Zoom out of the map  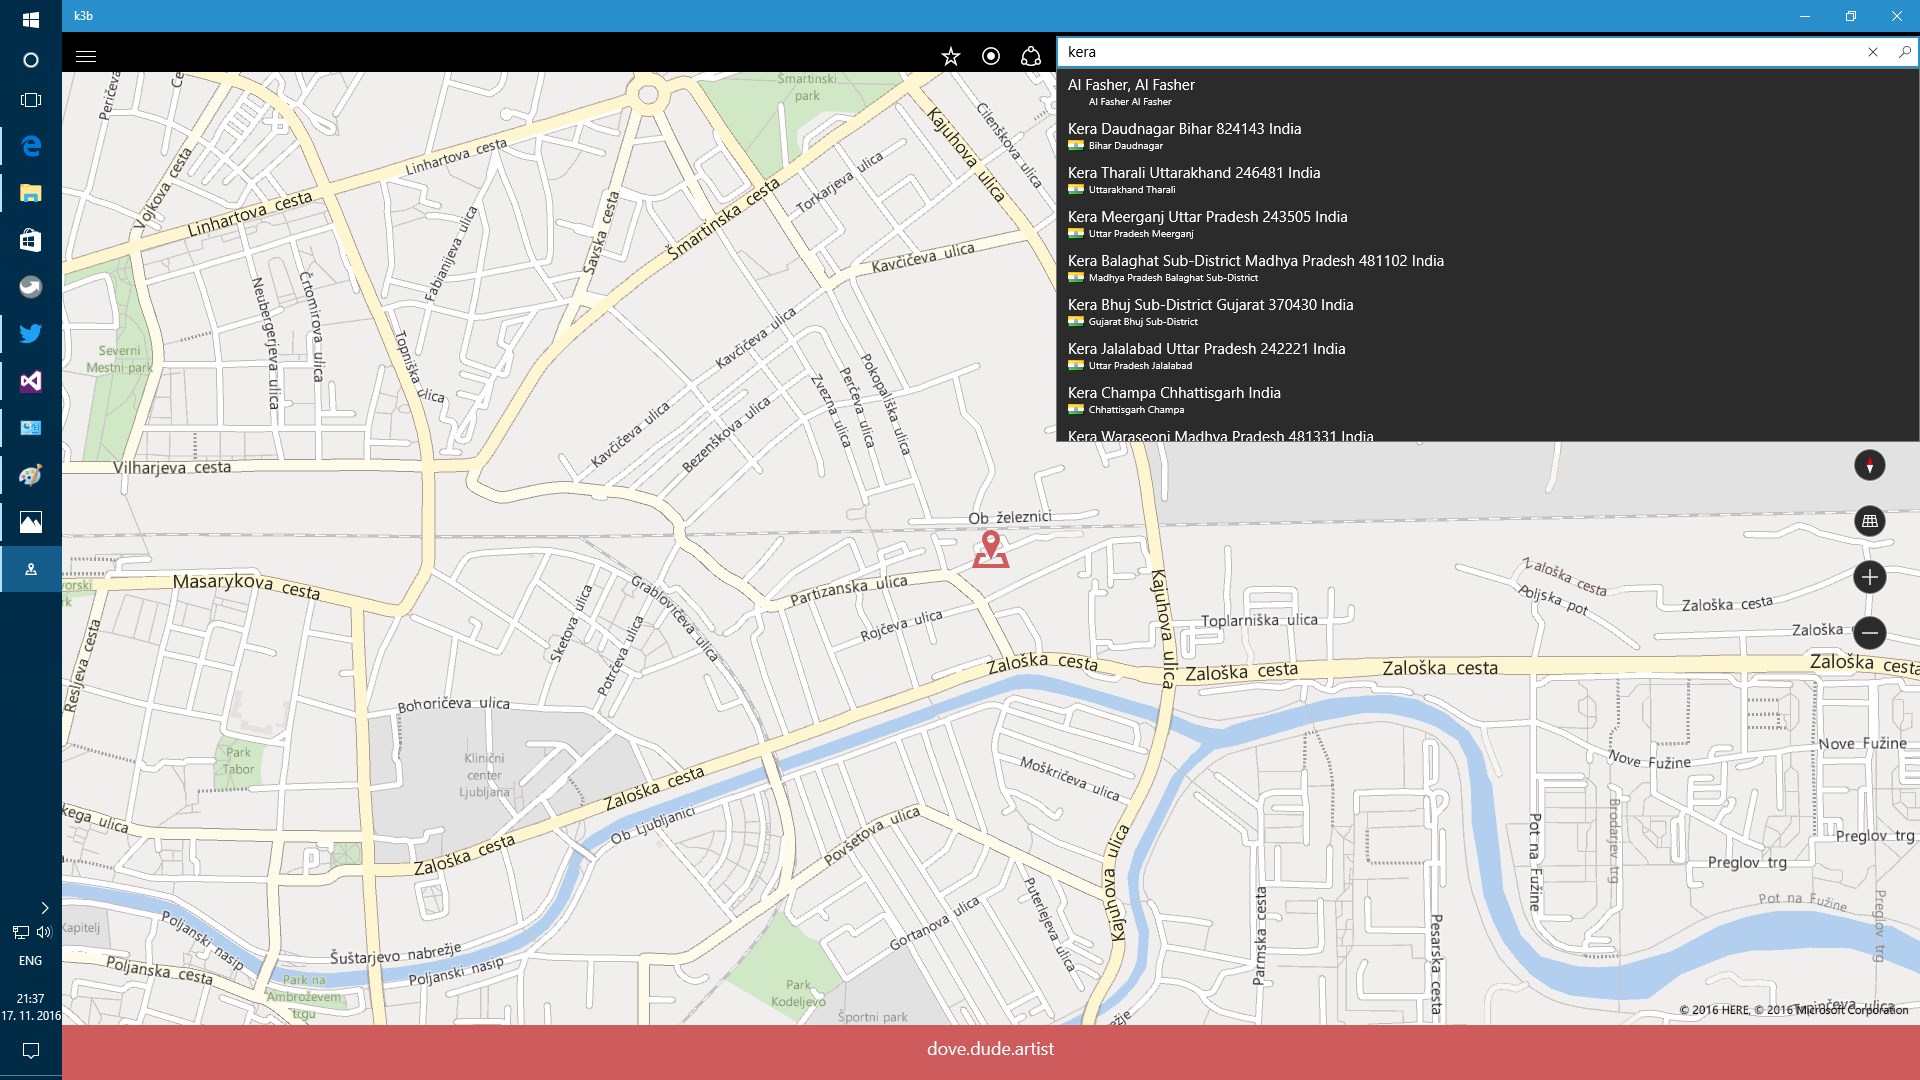(1869, 633)
